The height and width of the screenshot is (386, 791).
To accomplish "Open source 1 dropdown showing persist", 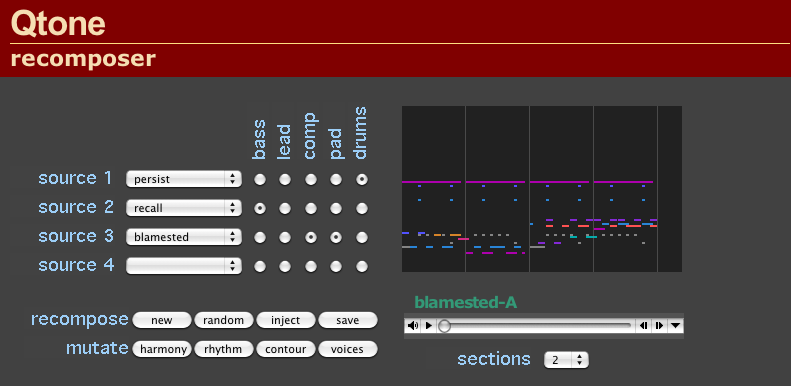I will coord(184,179).
